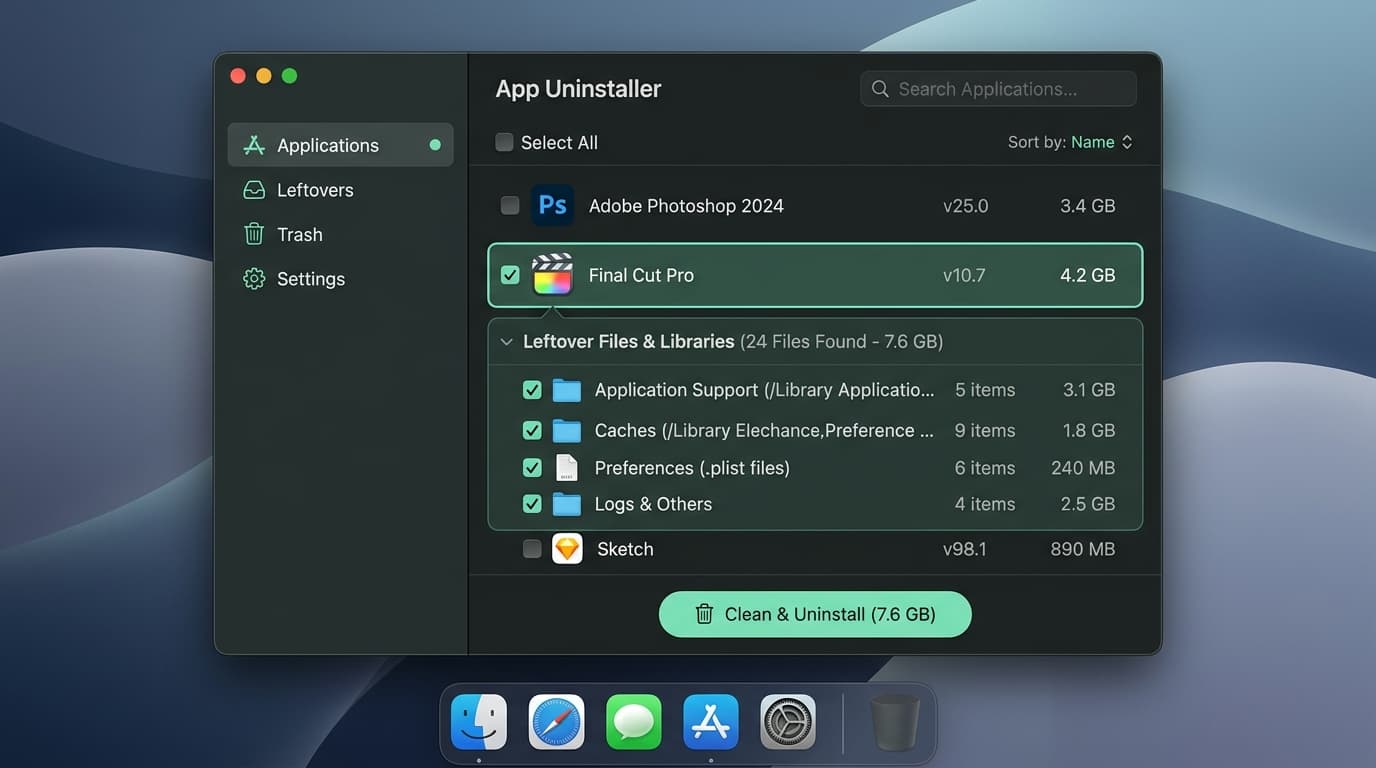
Task: Click the 9 items count
Action: (985, 431)
